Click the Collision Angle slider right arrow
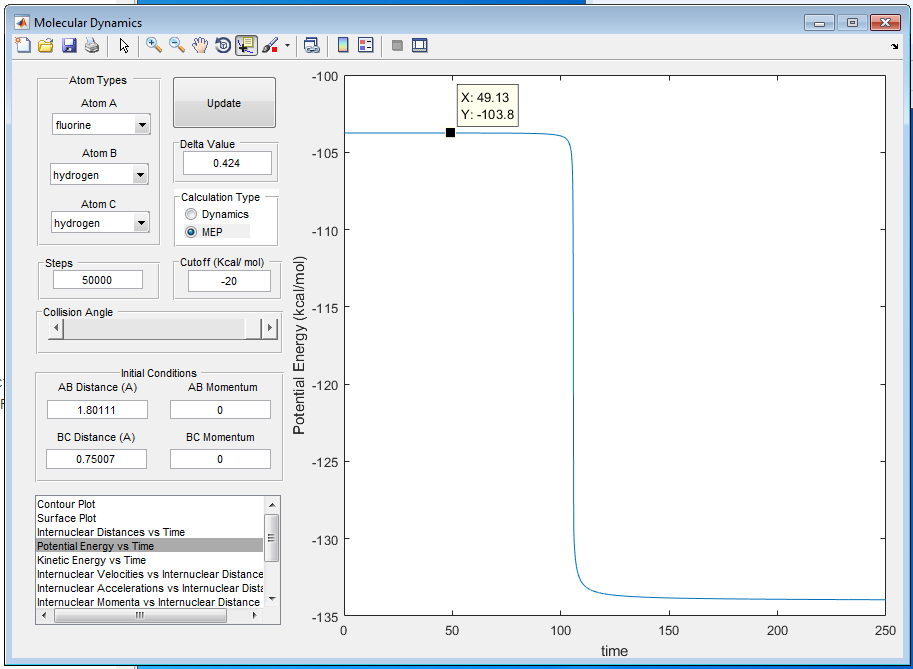 pyautogui.click(x=267, y=328)
